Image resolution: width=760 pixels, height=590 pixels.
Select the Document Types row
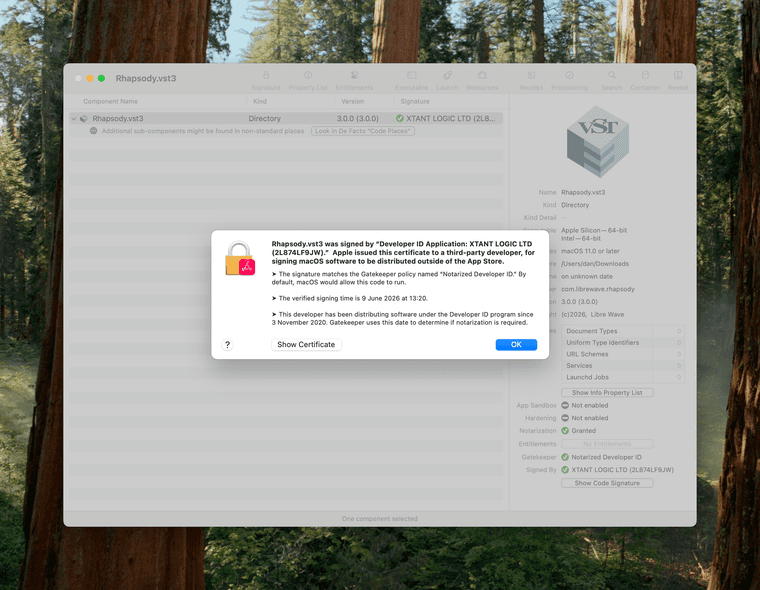623,331
